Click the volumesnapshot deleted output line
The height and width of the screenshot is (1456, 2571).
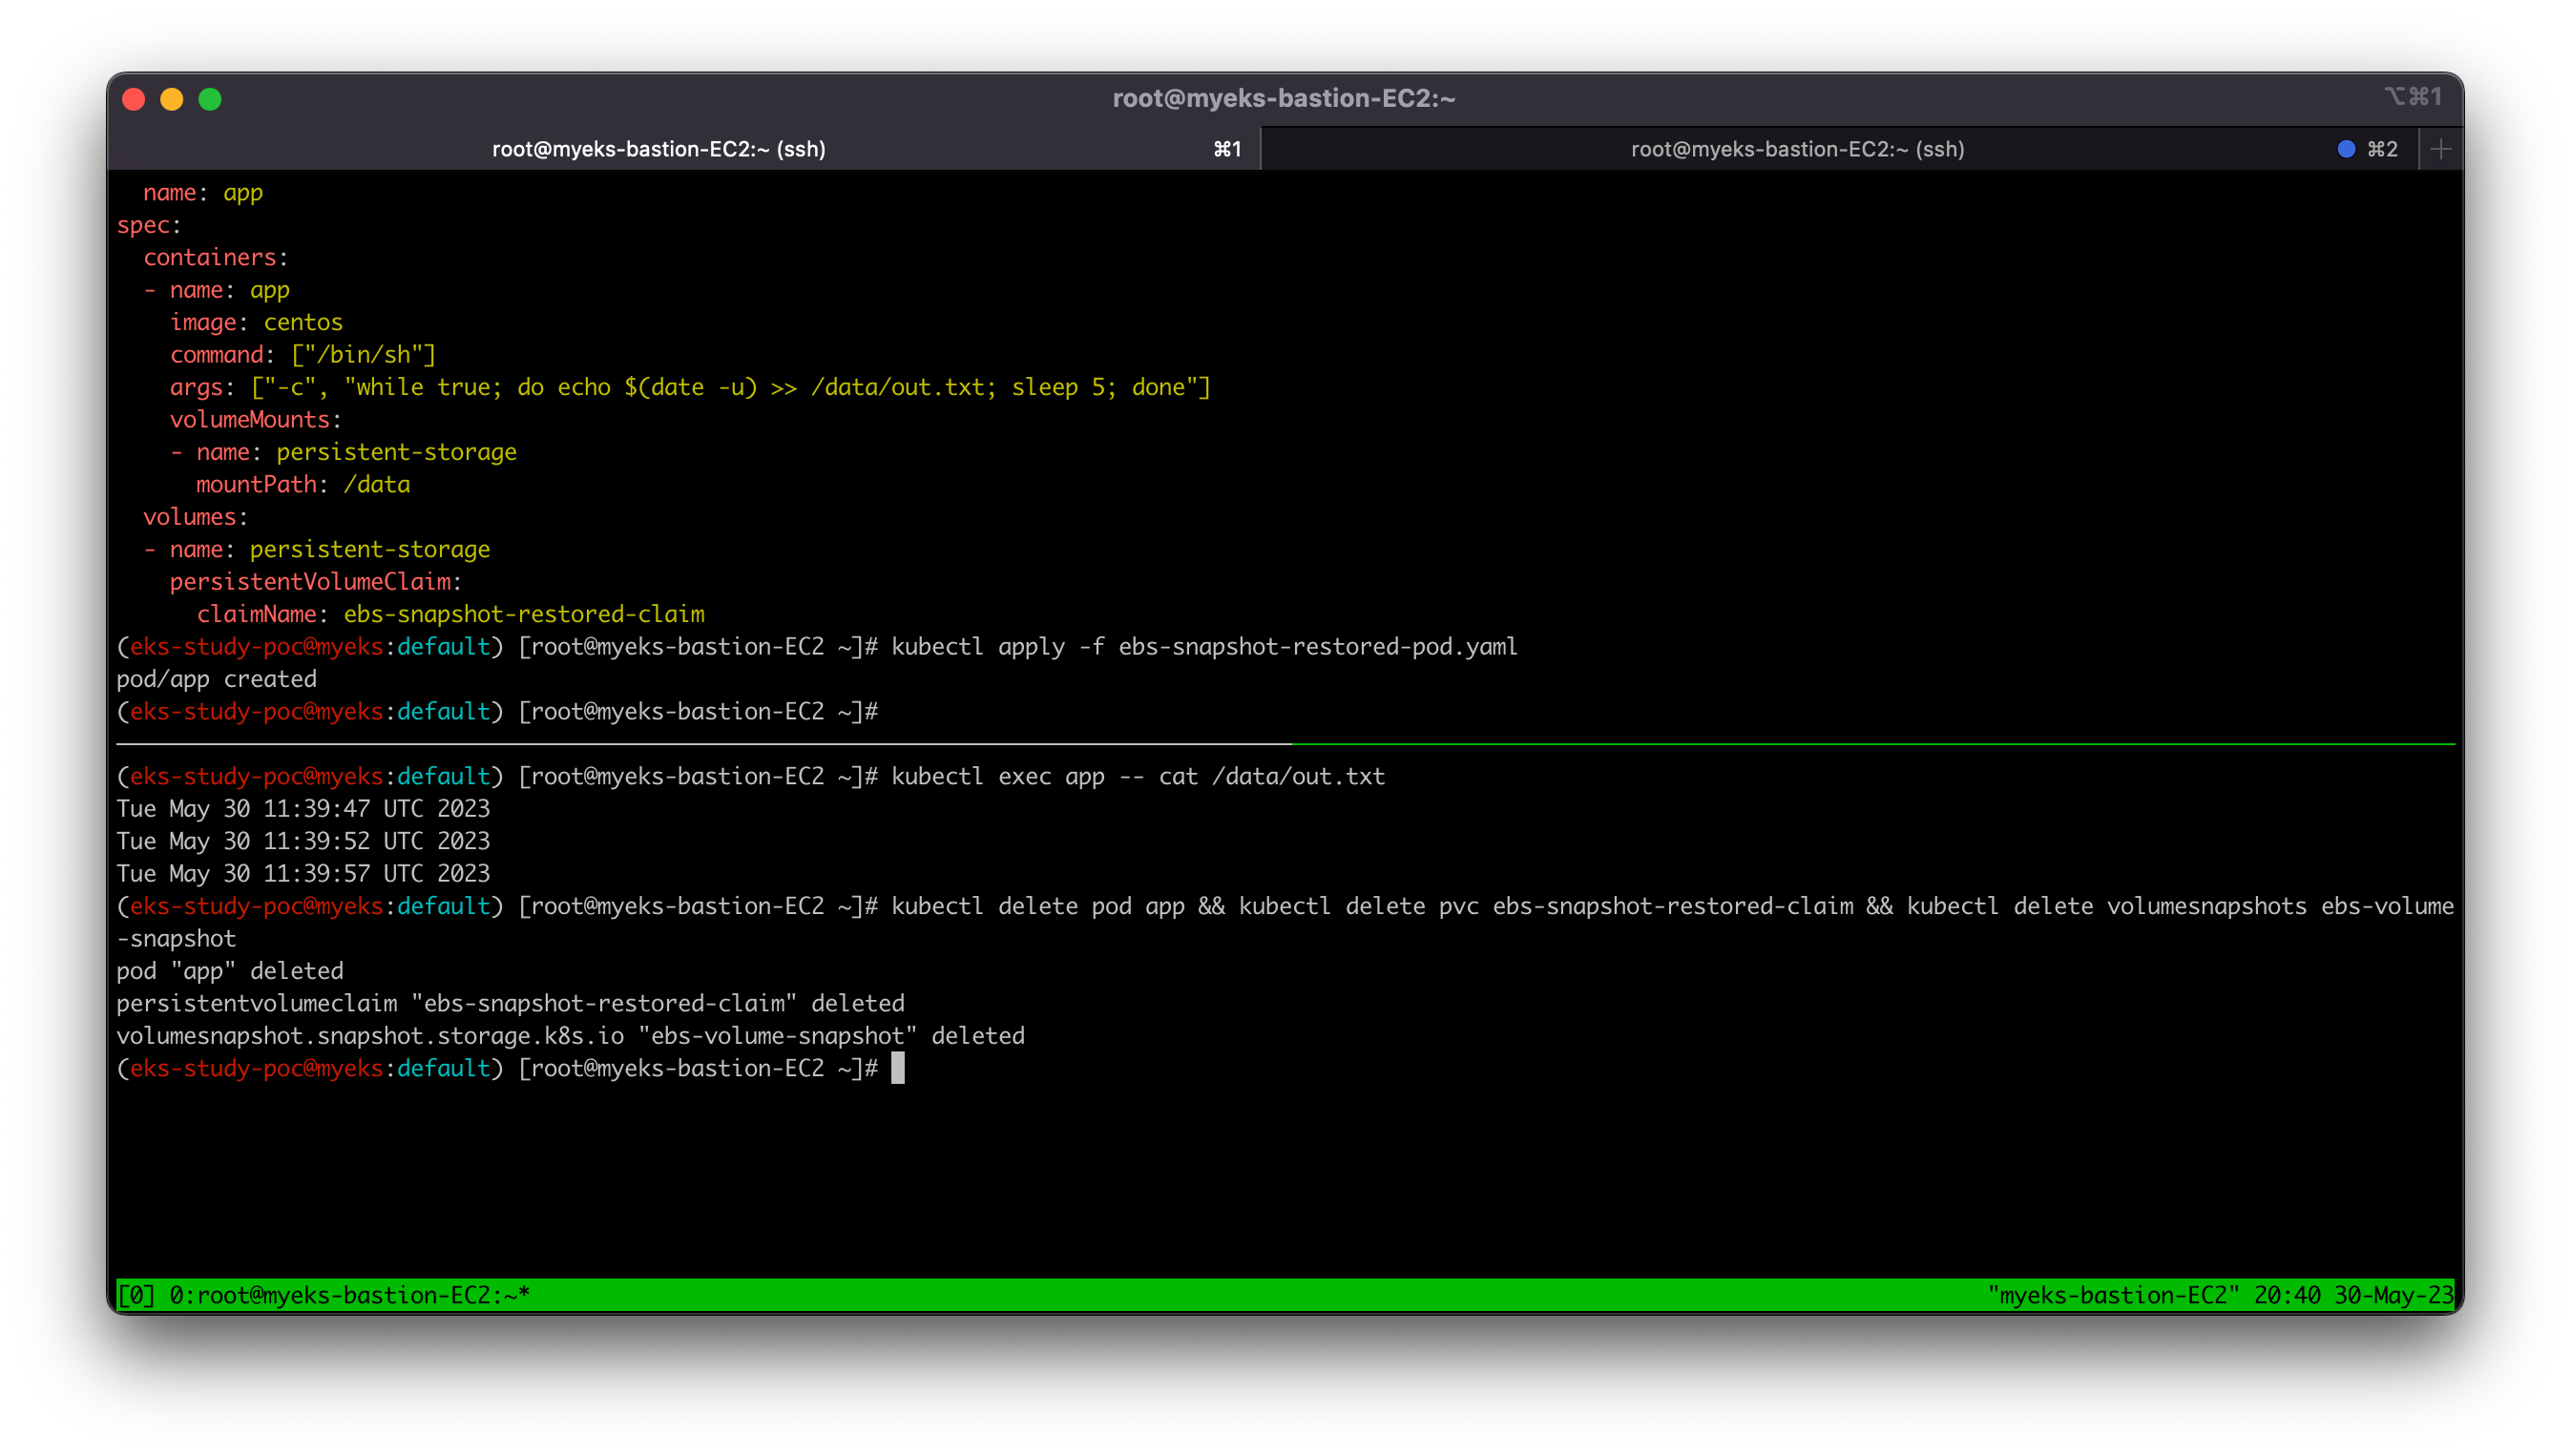(x=570, y=1036)
